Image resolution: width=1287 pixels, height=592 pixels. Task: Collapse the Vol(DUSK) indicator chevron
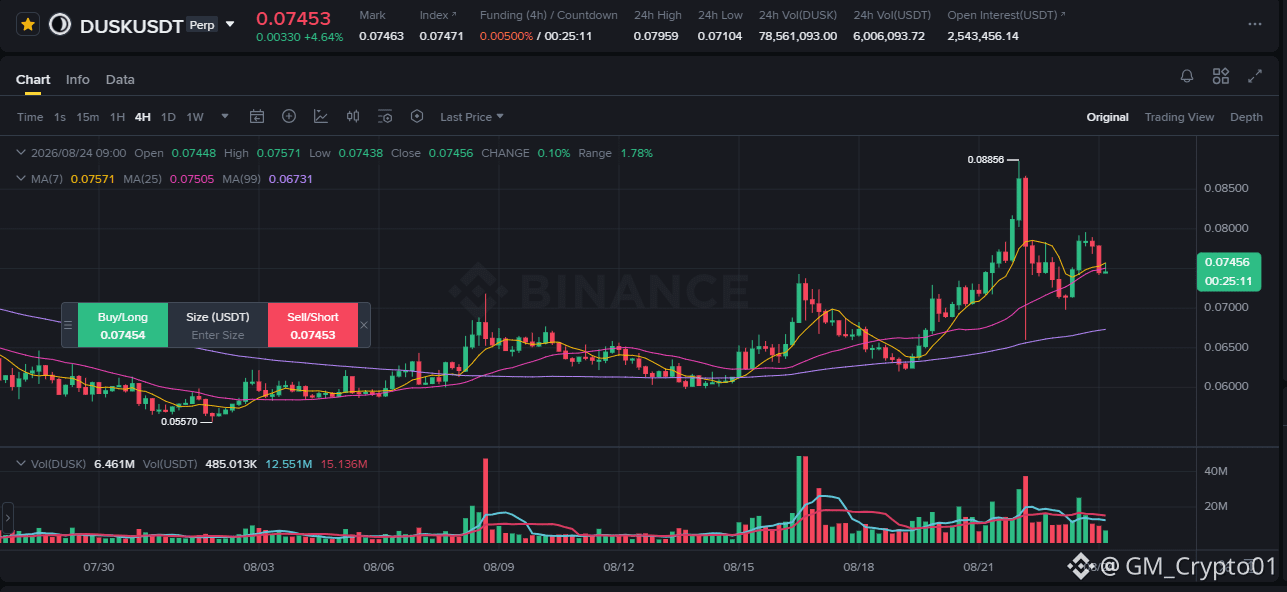(x=22, y=464)
